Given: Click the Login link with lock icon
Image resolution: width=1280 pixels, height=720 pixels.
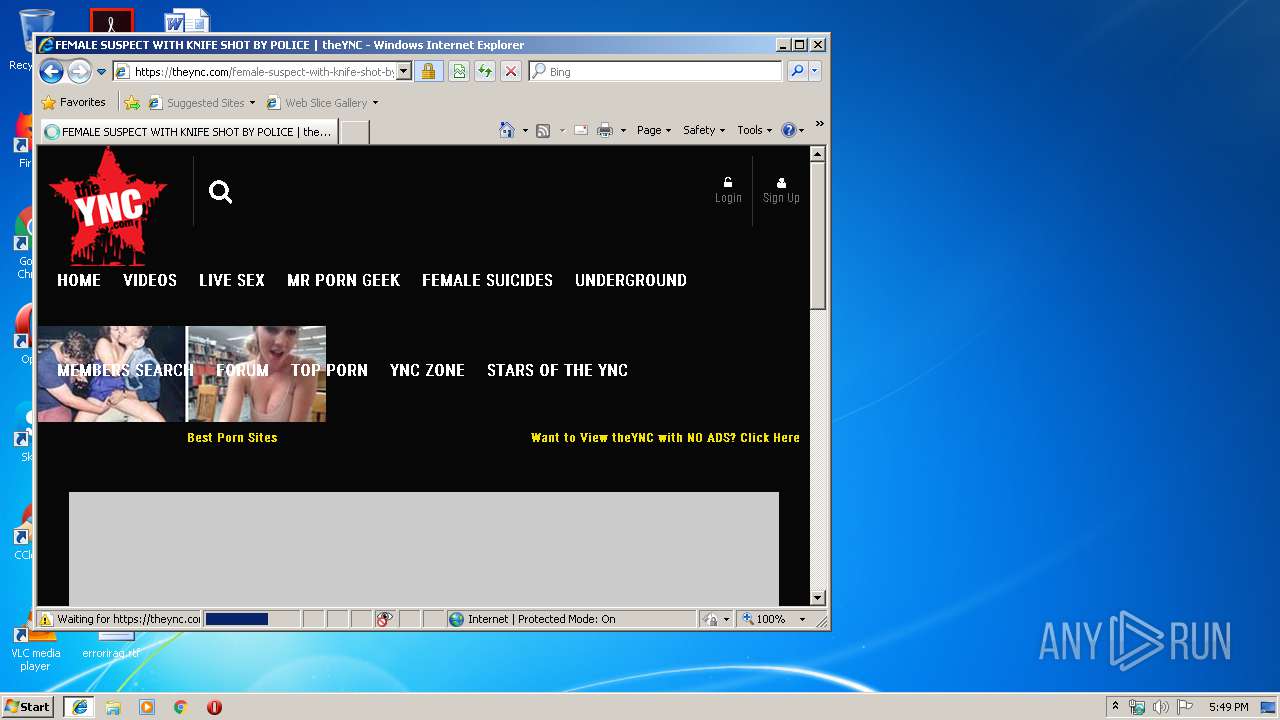Looking at the screenshot, I should coord(728,190).
